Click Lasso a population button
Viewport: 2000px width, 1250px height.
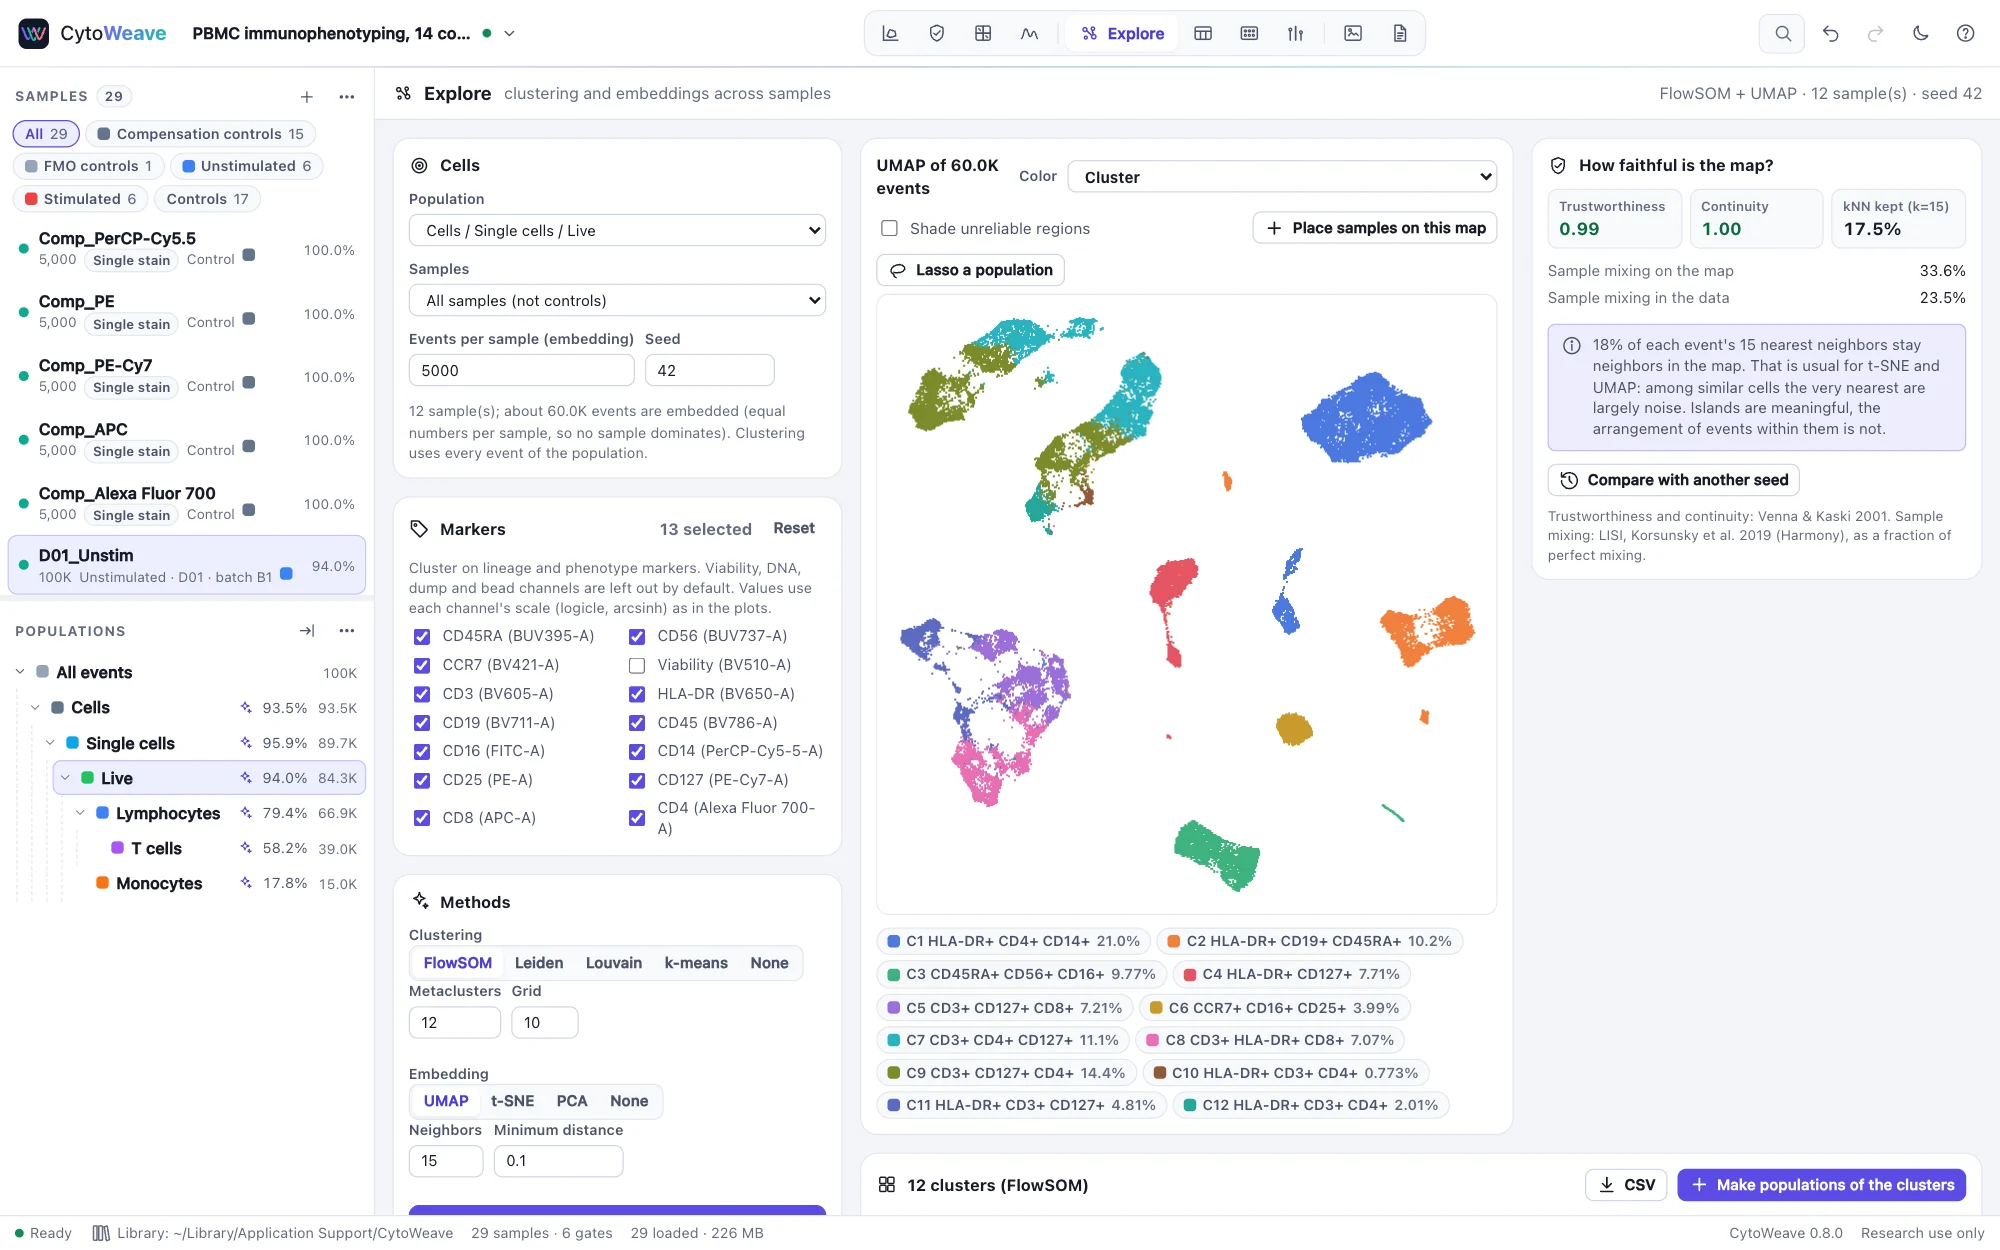[x=971, y=270]
